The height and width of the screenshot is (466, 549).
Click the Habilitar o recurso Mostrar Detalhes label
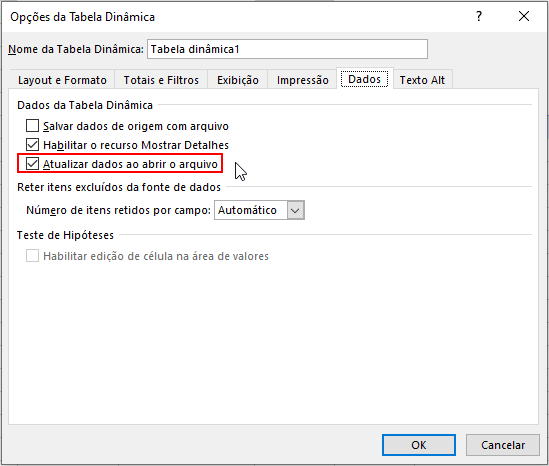click(136, 145)
